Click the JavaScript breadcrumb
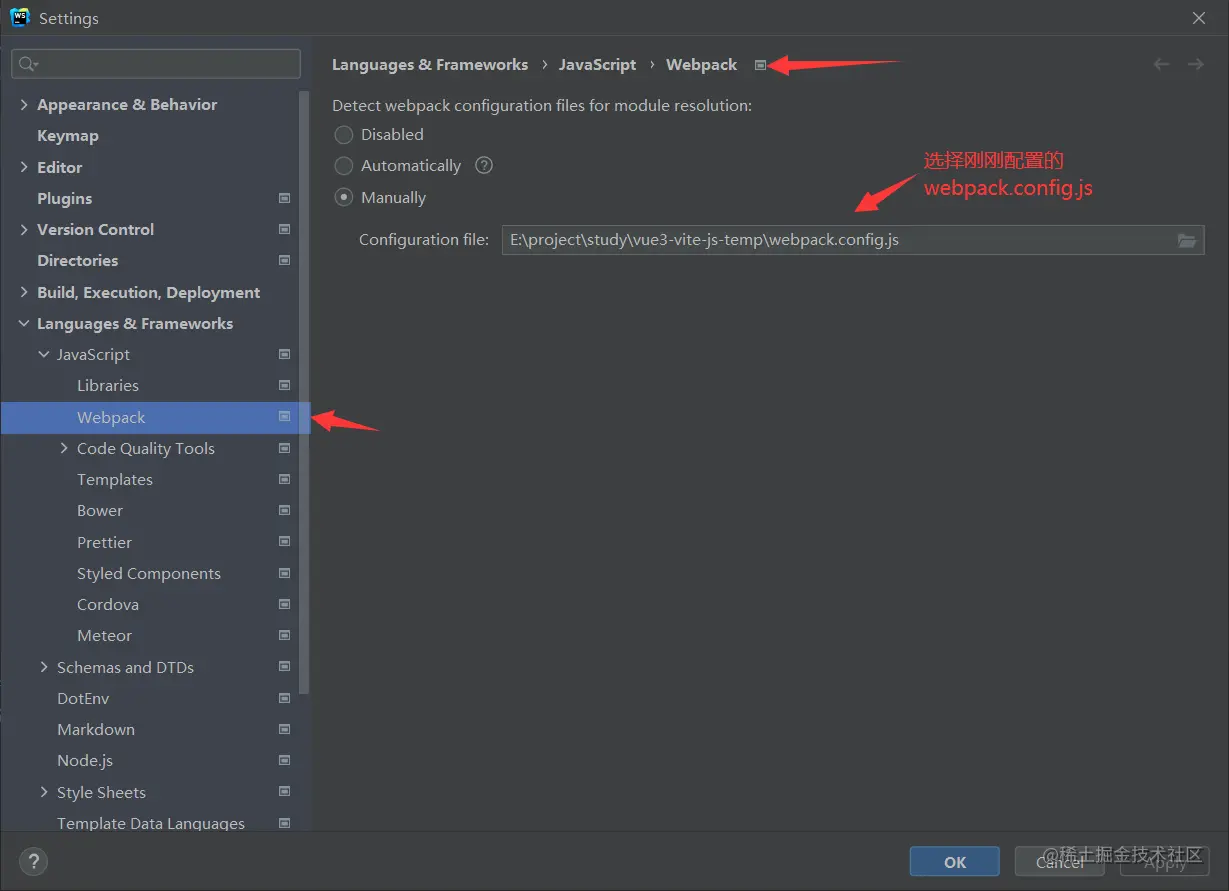 [x=597, y=64]
